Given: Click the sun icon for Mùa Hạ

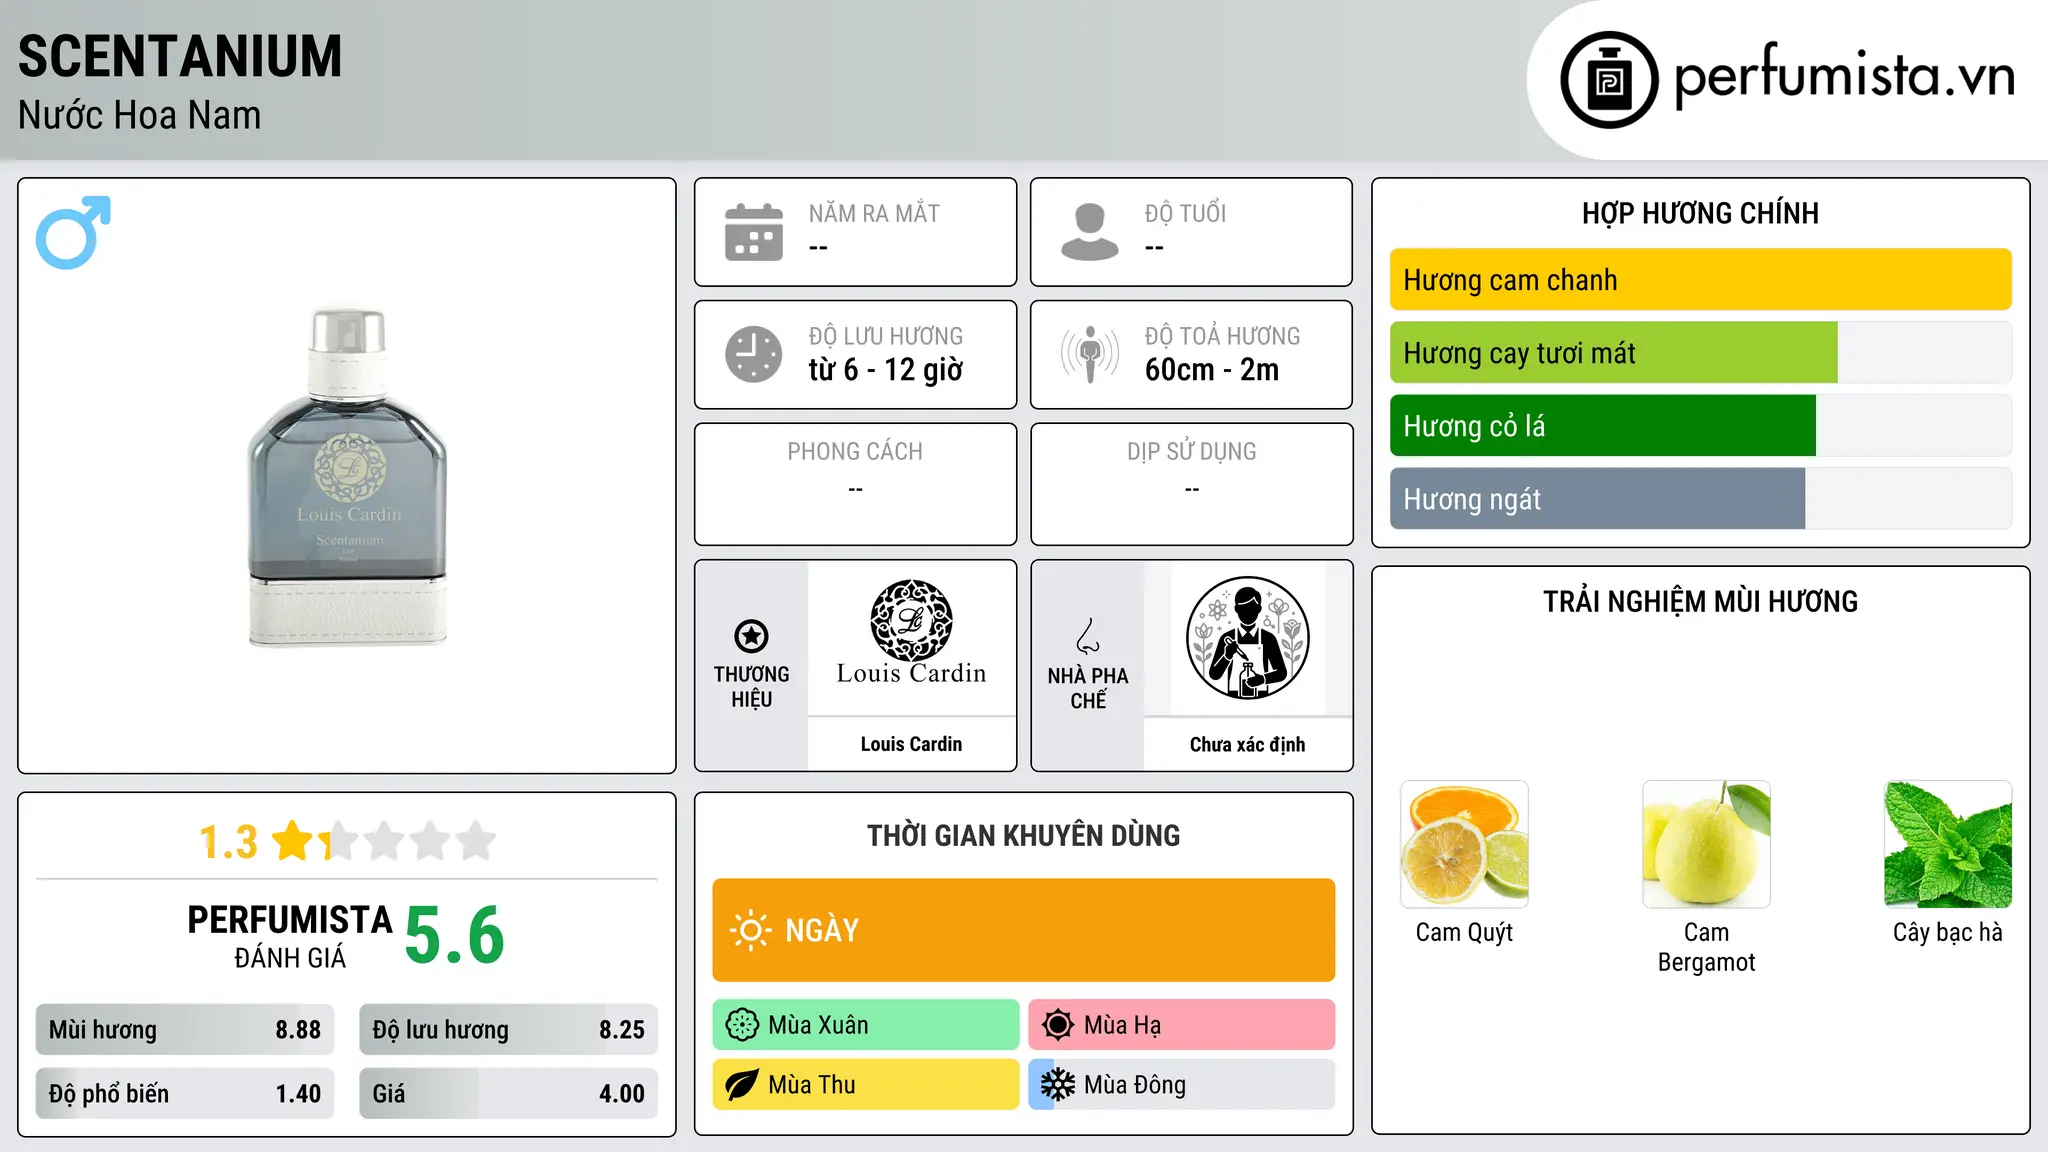Looking at the screenshot, I should 1057,1025.
